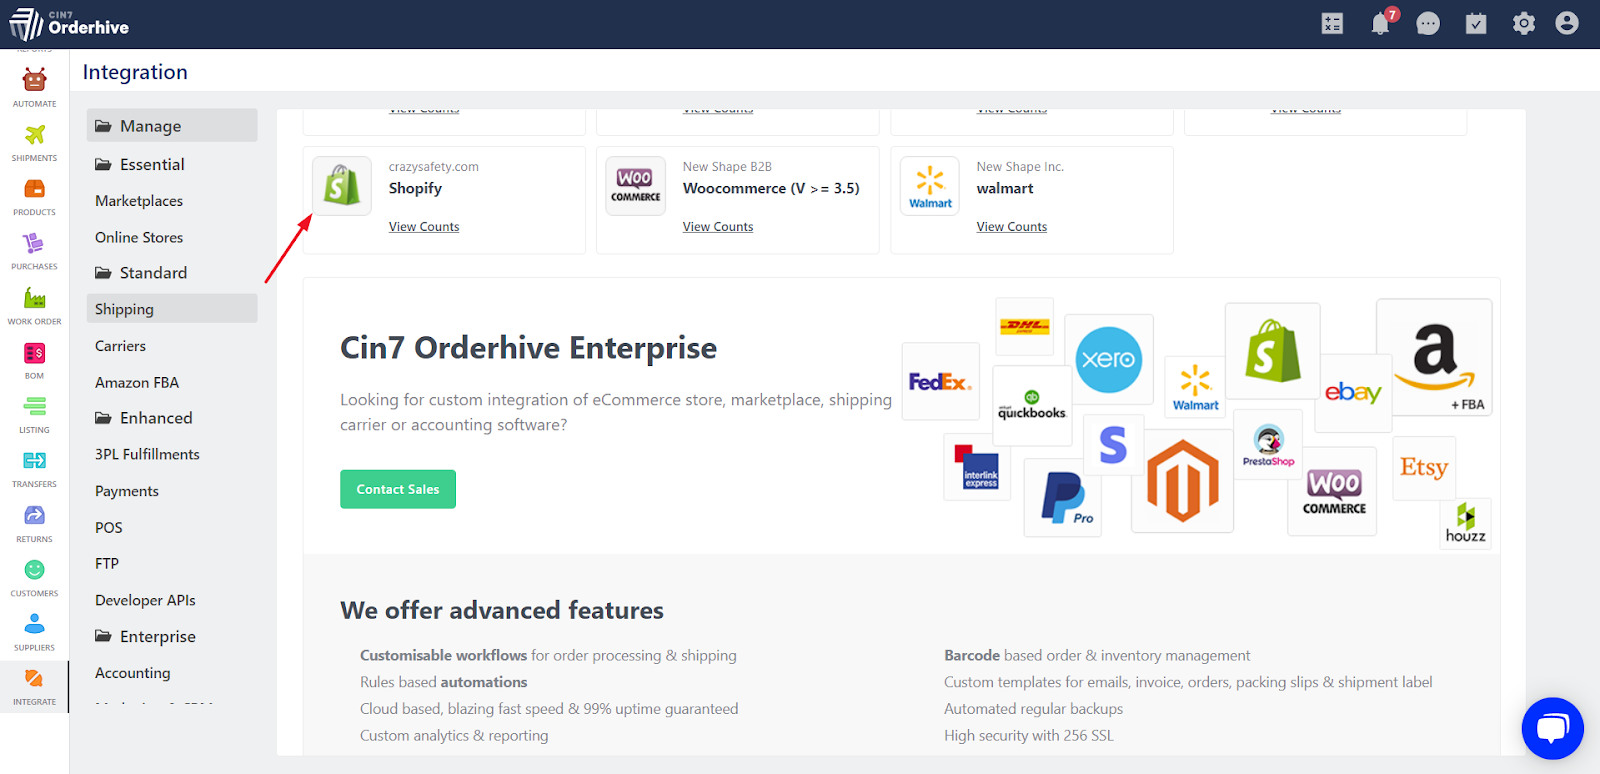Click the PayPal Pro logo tile
This screenshot has height=774, width=1600.
tap(1063, 498)
